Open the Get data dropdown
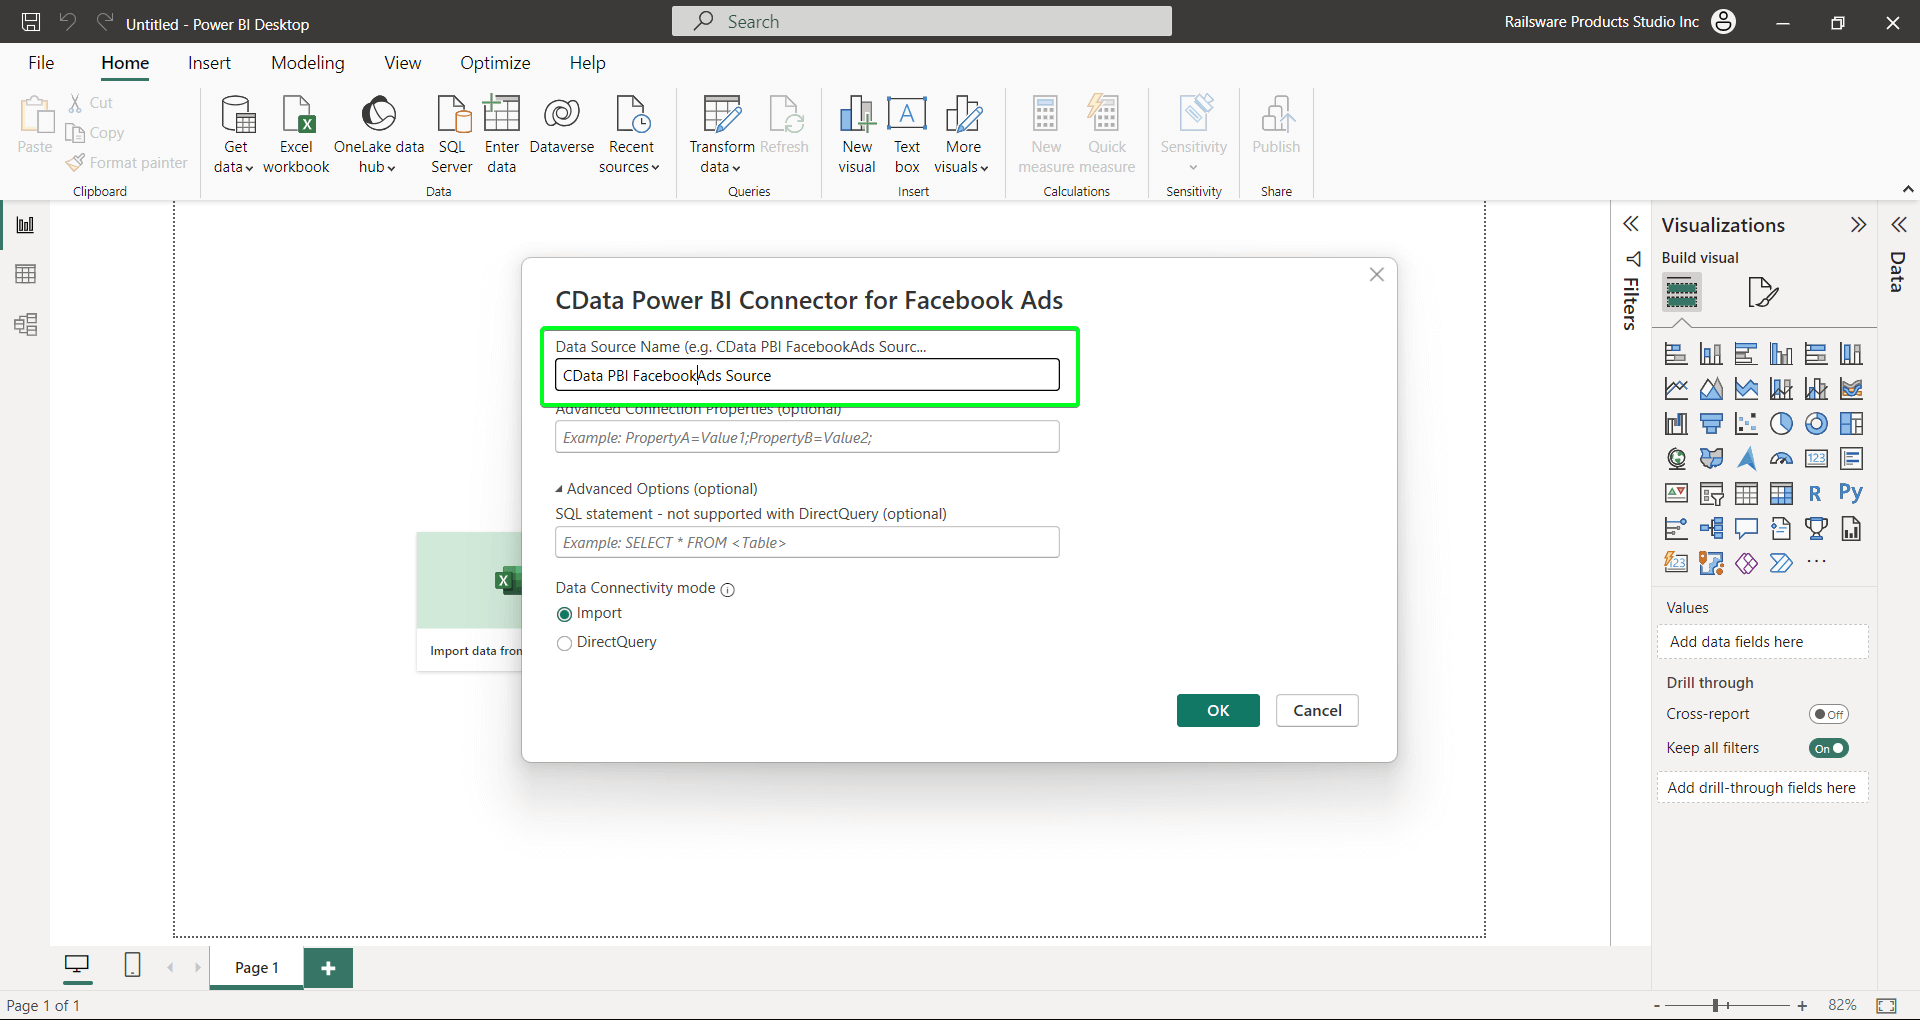 tap(236, 135)
